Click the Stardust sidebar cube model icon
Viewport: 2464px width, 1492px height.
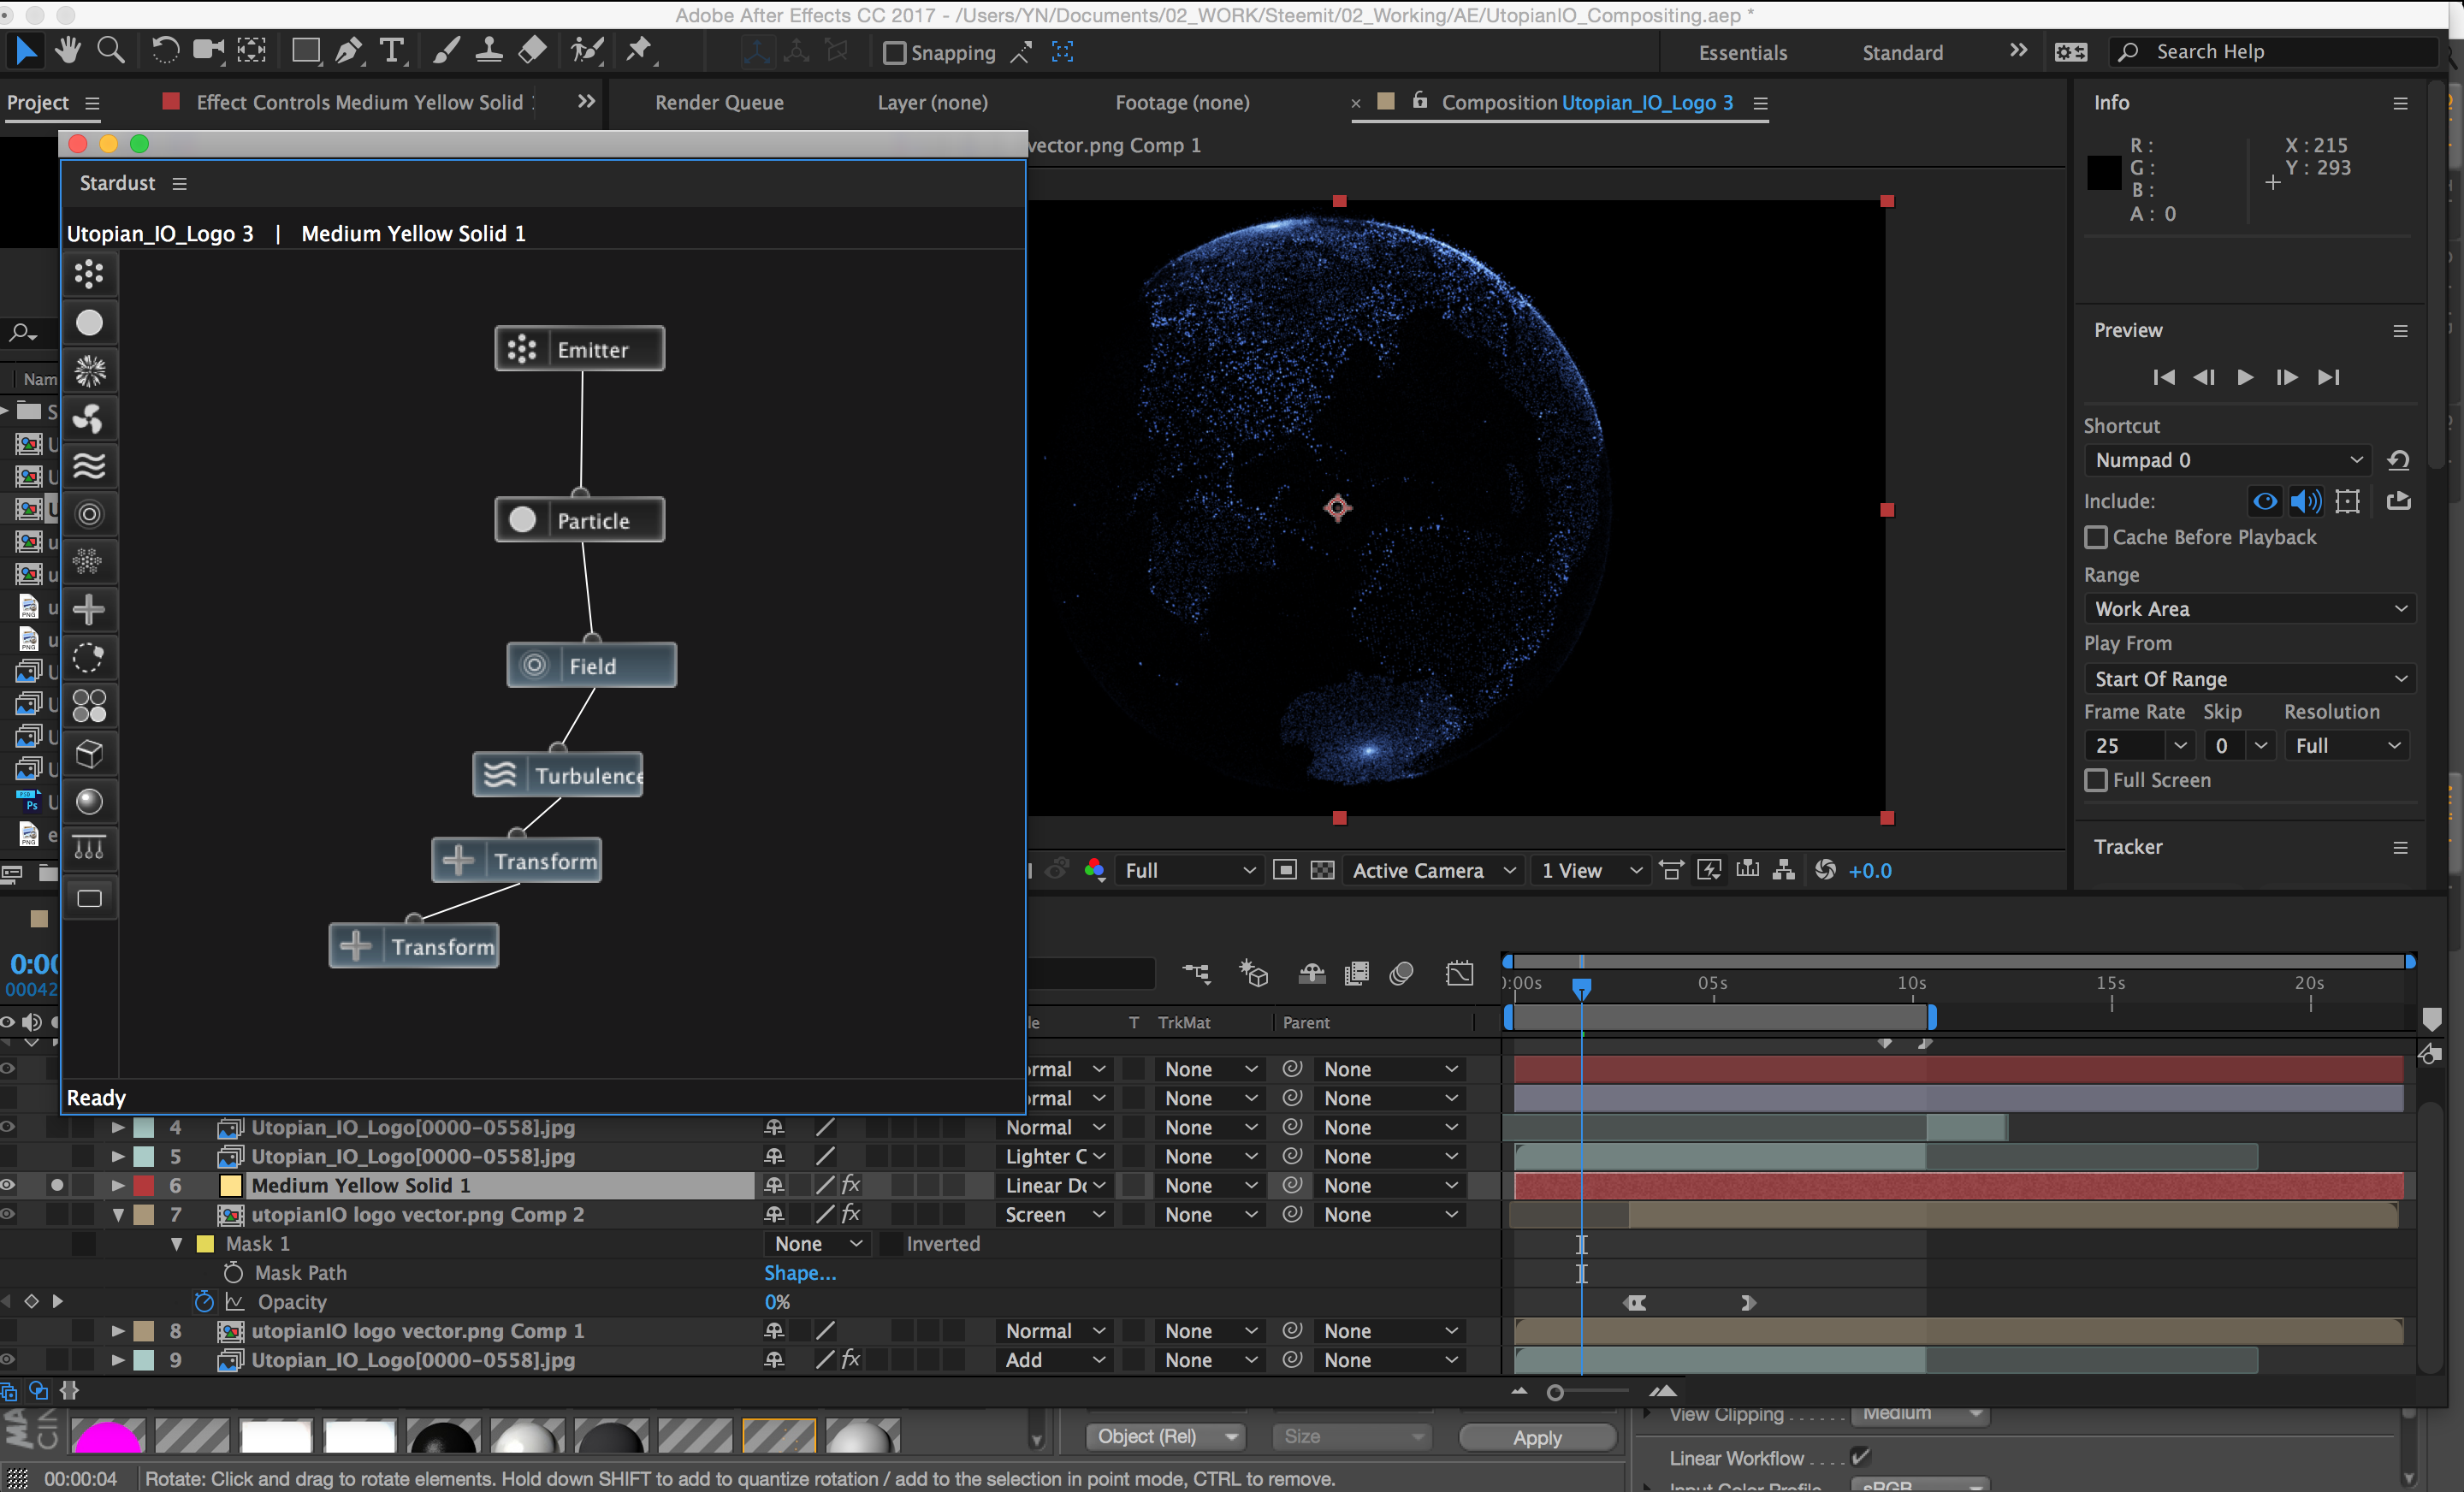89,753
